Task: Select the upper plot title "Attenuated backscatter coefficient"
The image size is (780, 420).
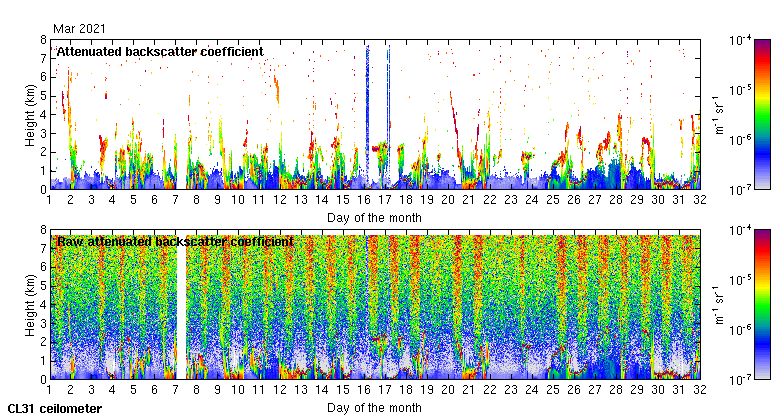Action: point(160,51)
